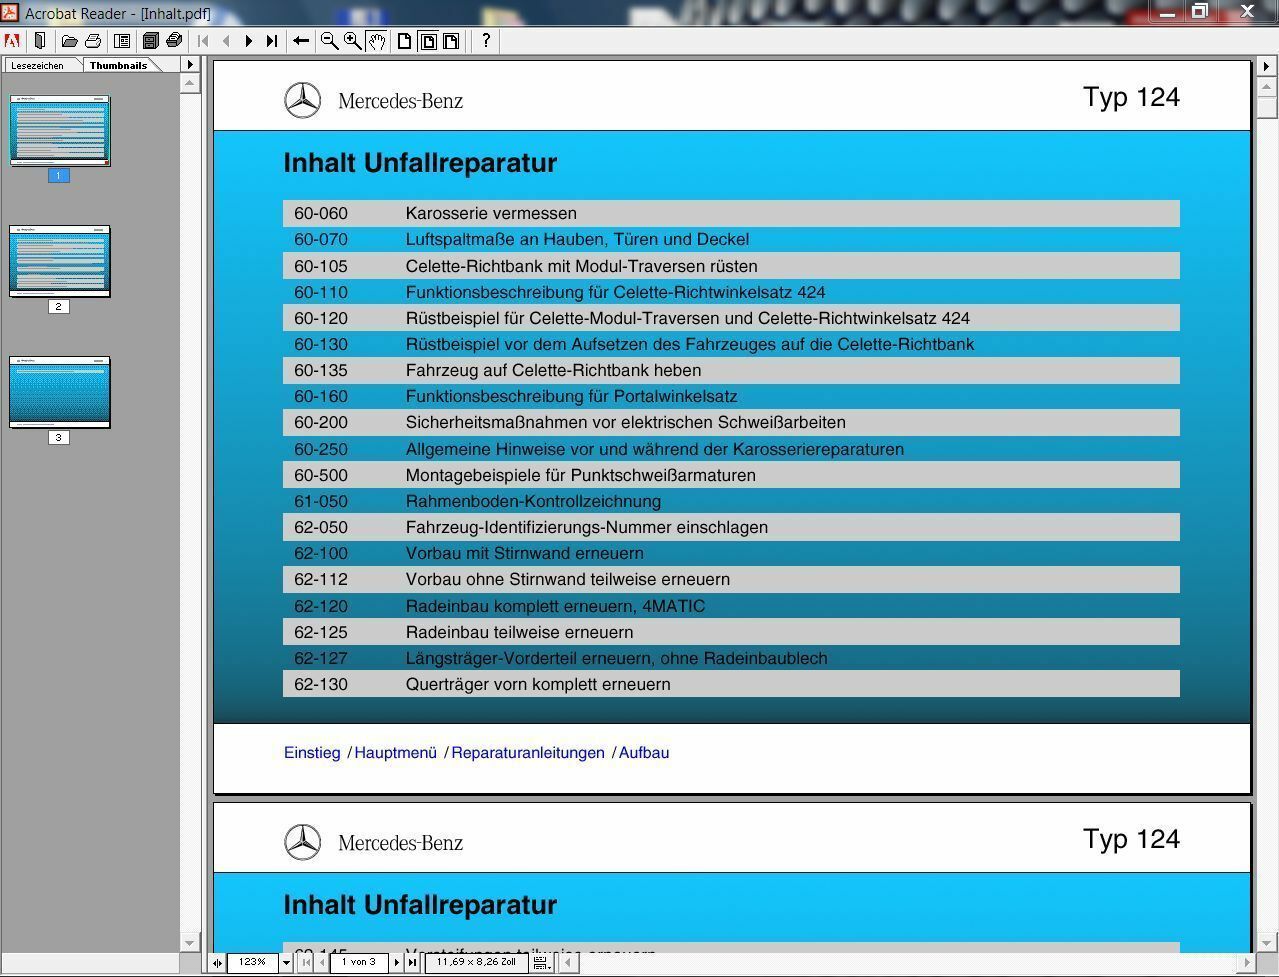The height and width of the screenshot is (977, 1279).
Task: Open entry 60-500 Montagebeispiele für Punktschweißarmaturen
Action: [x=731, y=475]
